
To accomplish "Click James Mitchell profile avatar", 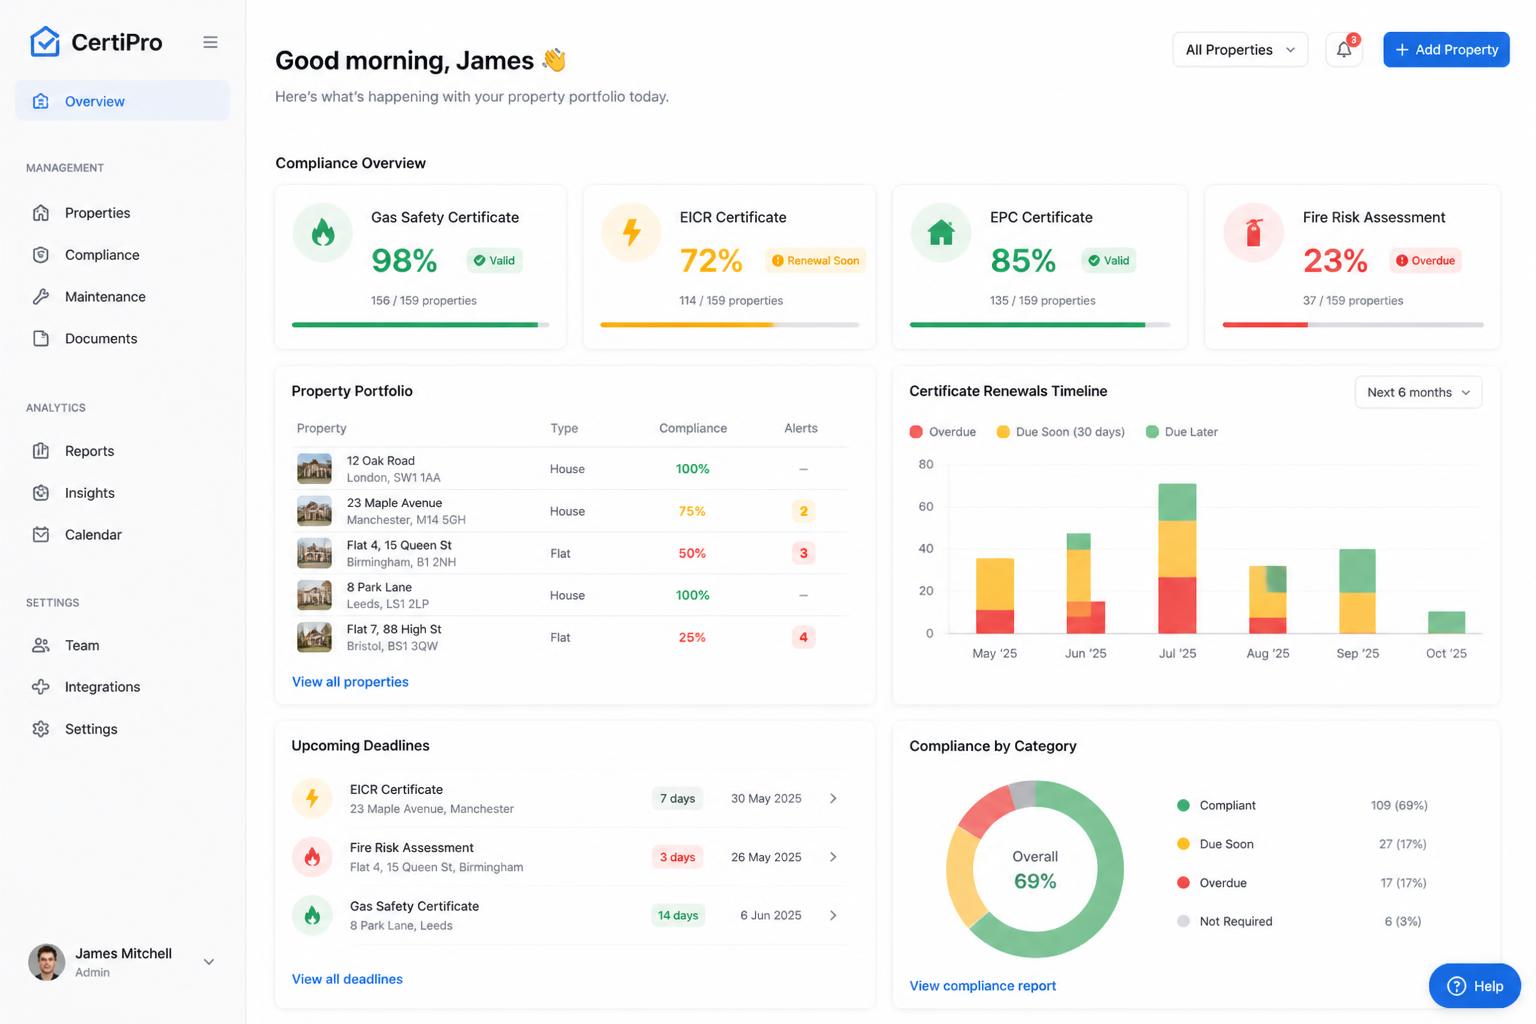I will (46, 962).
